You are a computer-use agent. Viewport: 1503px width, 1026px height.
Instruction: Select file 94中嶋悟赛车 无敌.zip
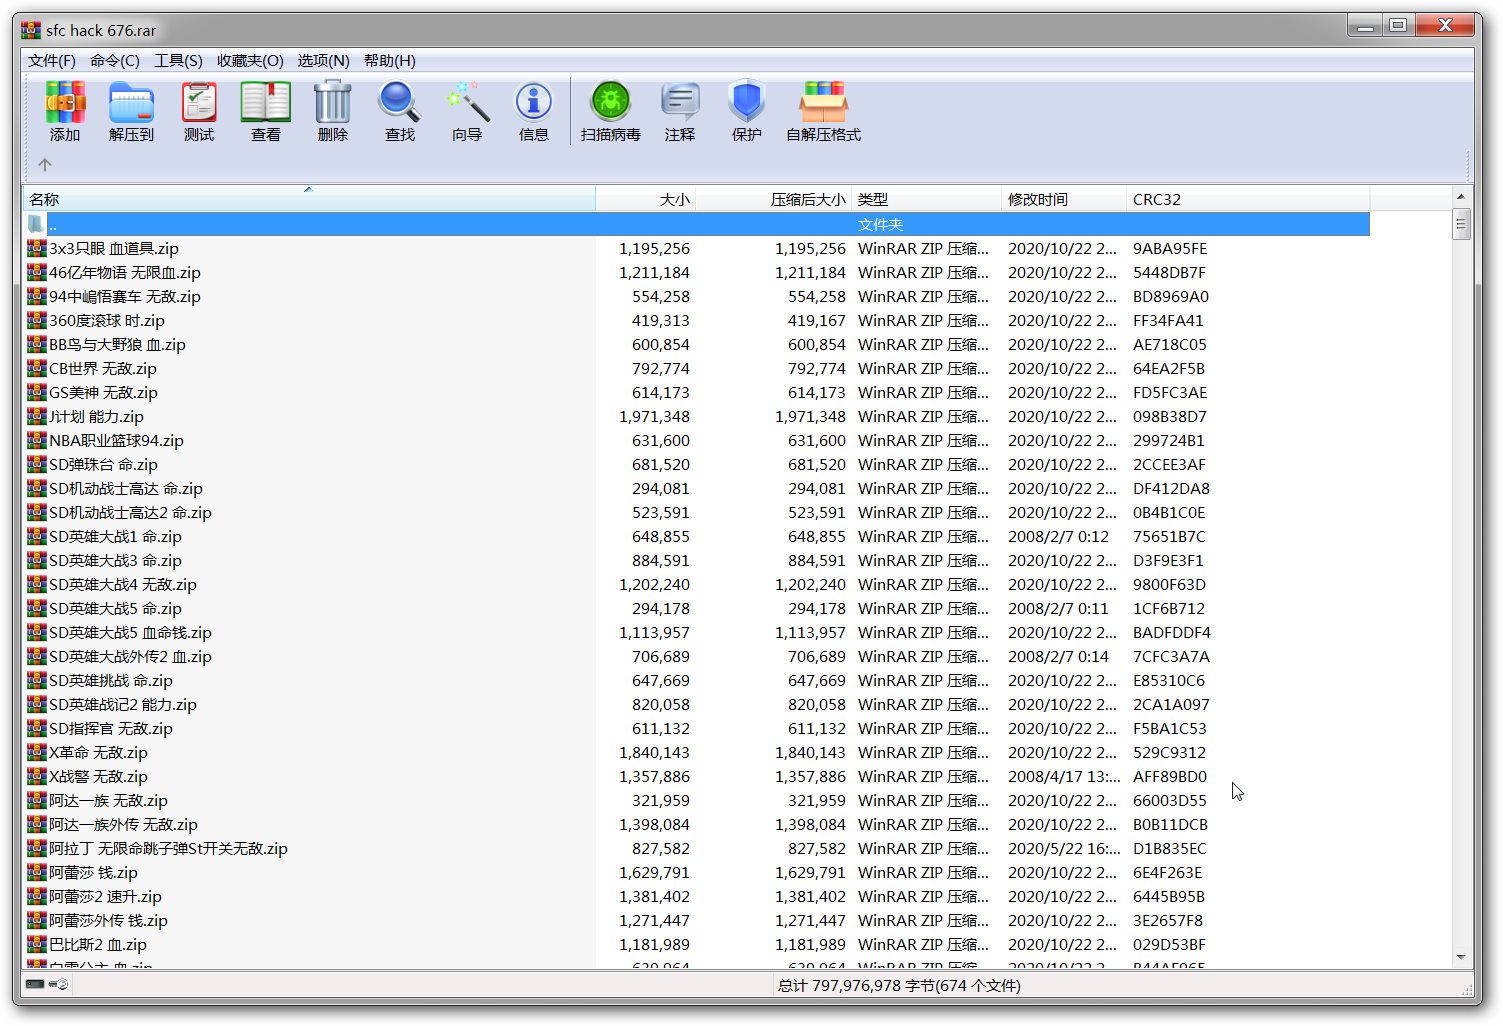(x=125, y=296)
